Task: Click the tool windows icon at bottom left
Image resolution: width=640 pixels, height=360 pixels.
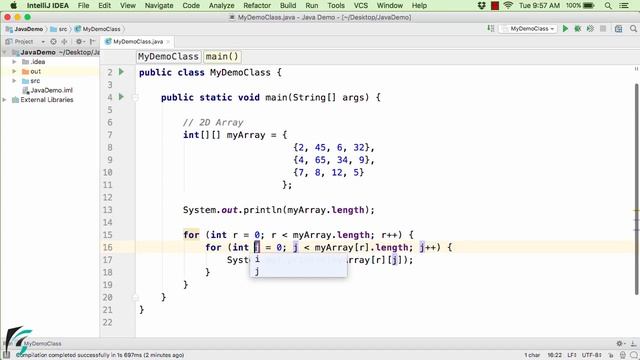Action: point(6,355)
